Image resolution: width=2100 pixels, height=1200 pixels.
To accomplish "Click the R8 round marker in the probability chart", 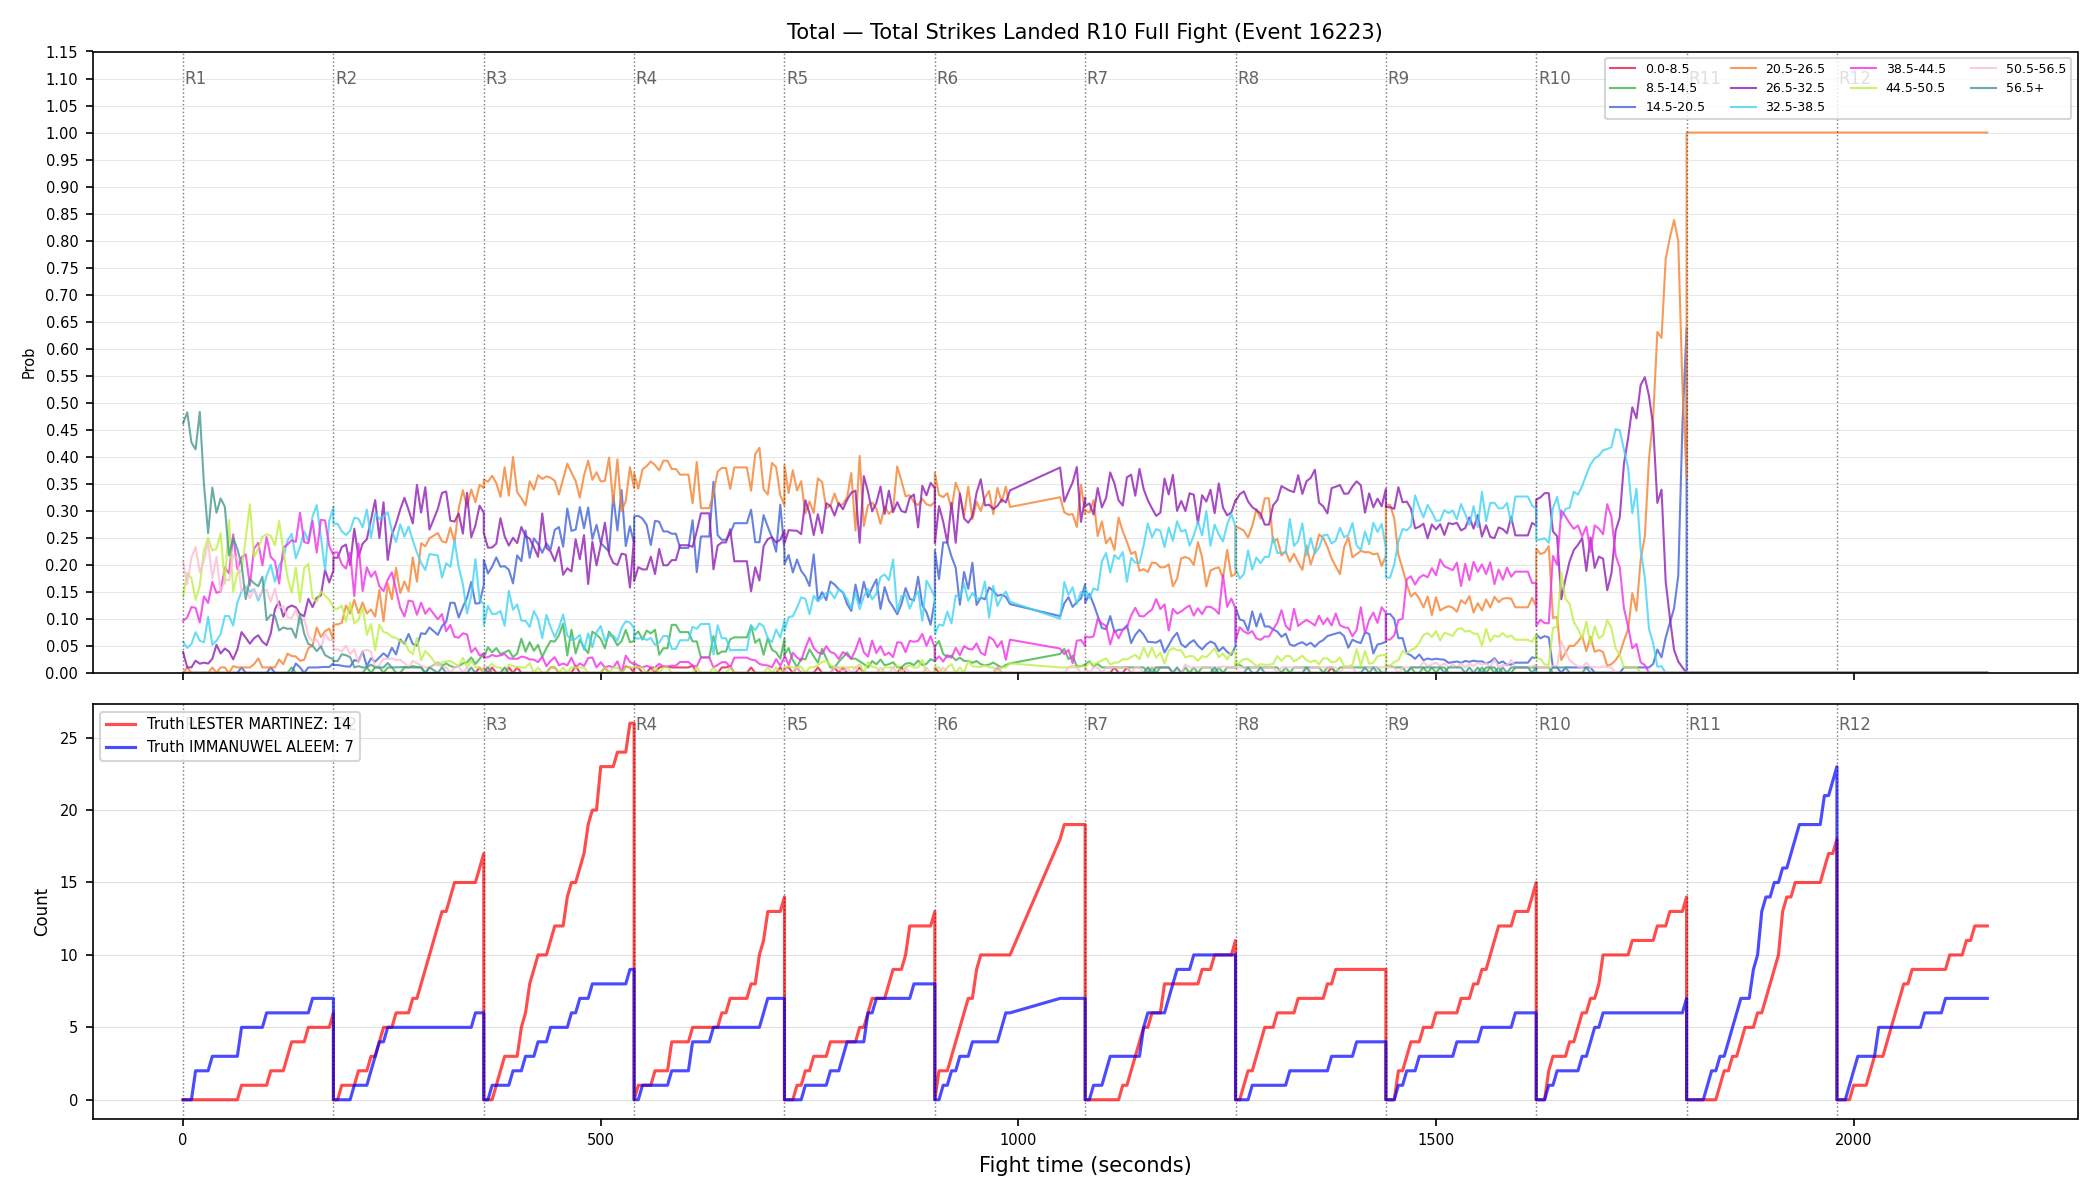I will pyautogui.click(x=1248, y=78).
